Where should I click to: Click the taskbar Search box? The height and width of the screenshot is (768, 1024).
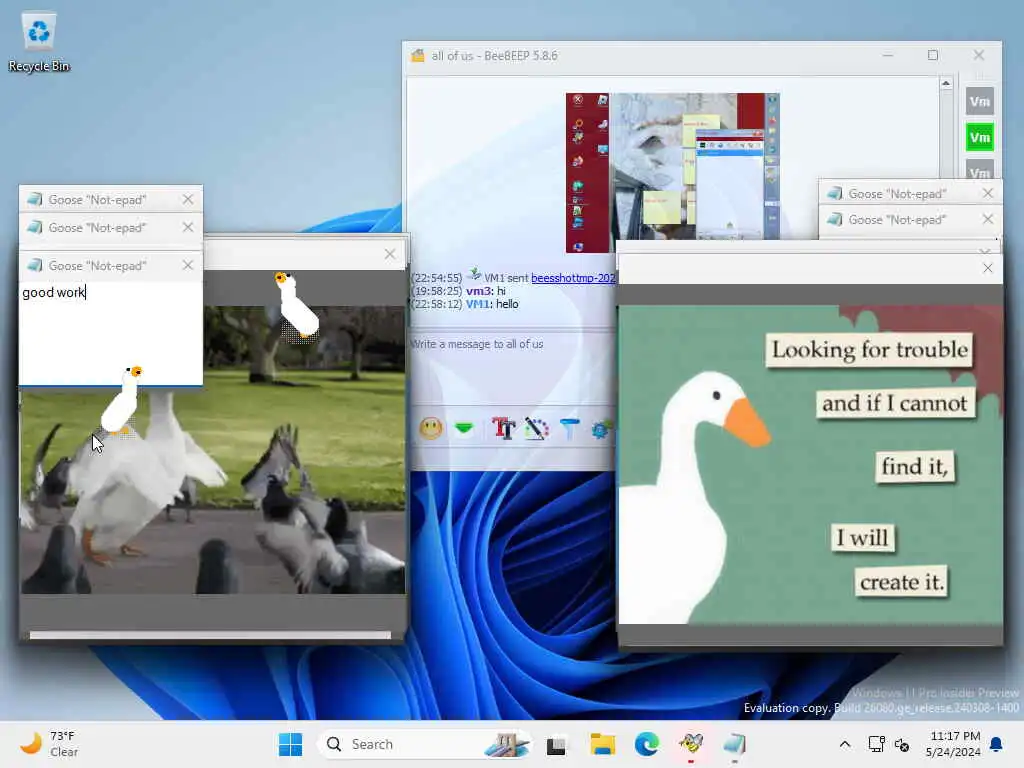tap(424, 744)
